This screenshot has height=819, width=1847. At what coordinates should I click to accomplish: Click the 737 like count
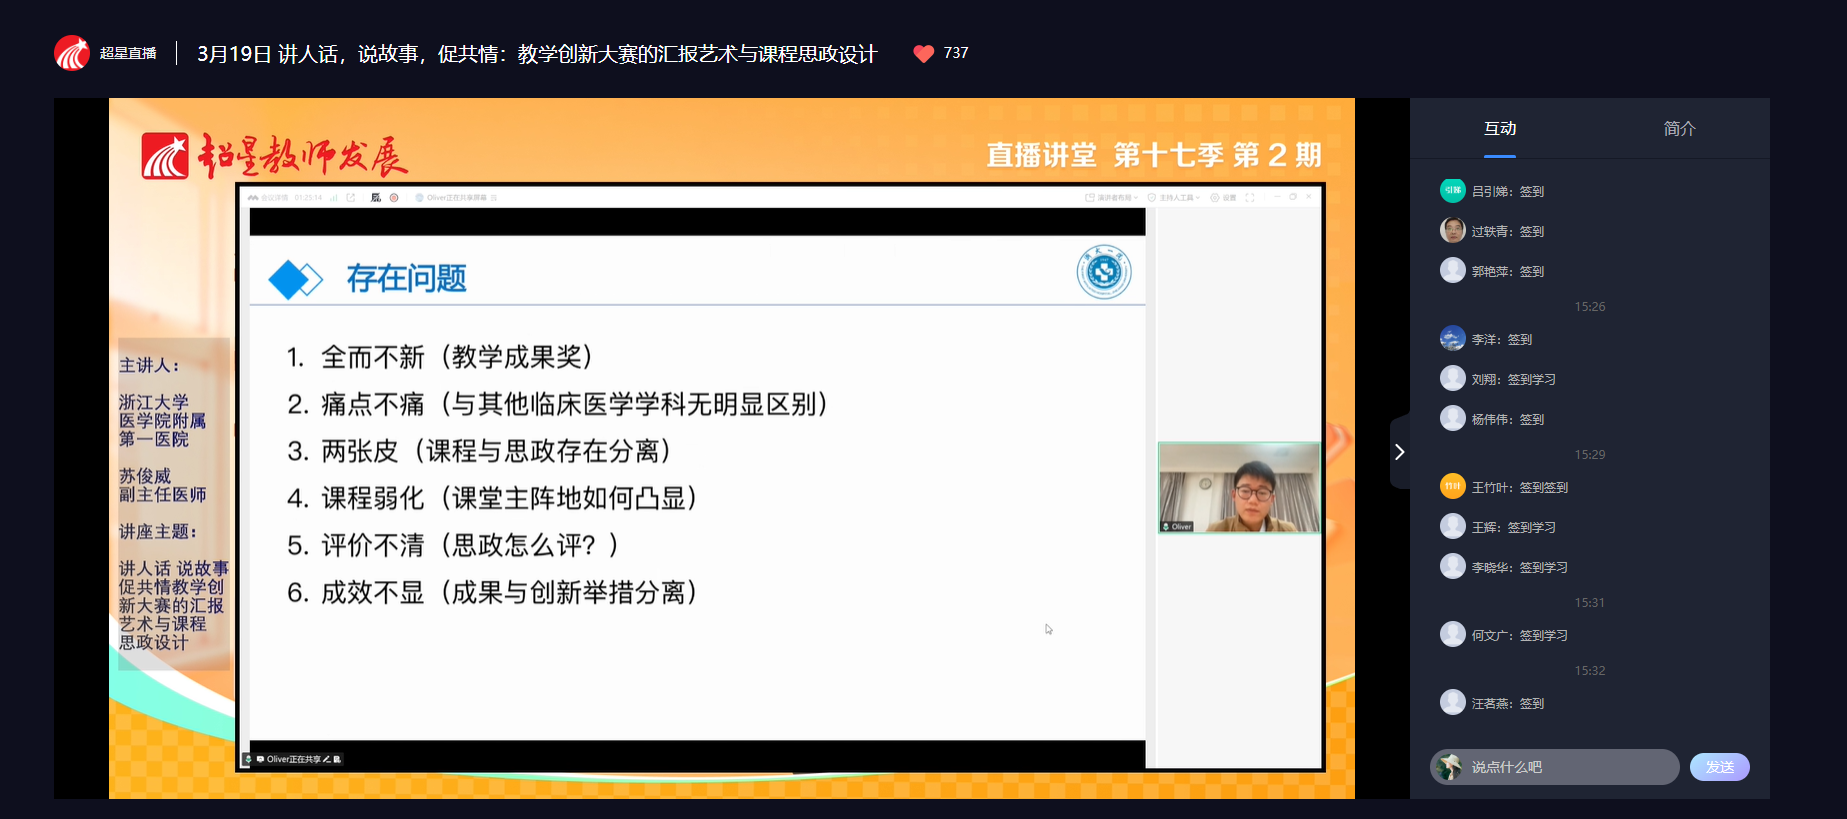(x=956, y=53)
